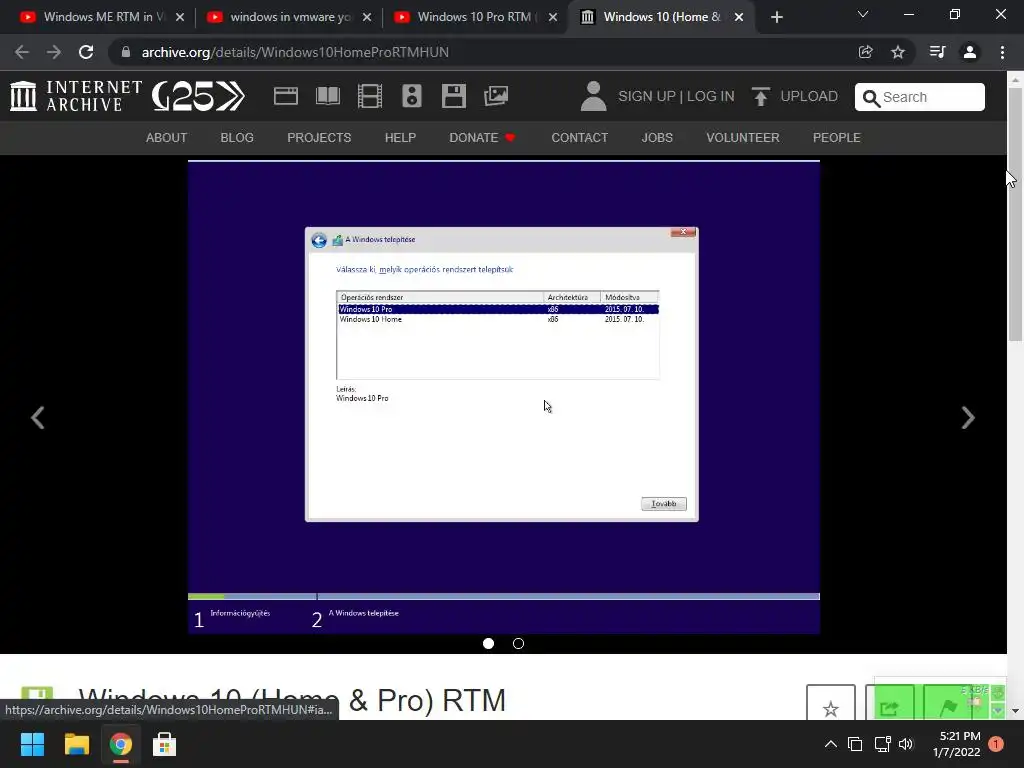Image resolution: width=1024 pixels, height=768 pixels.
Task: Show hidden system tray icons
Action: point(830,744)
